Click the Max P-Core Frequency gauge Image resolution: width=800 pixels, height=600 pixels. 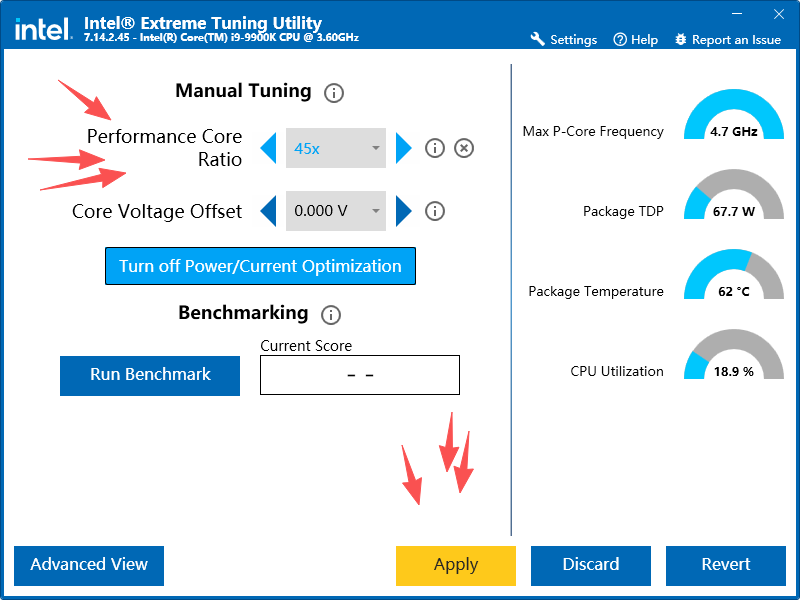coord(734,115)
